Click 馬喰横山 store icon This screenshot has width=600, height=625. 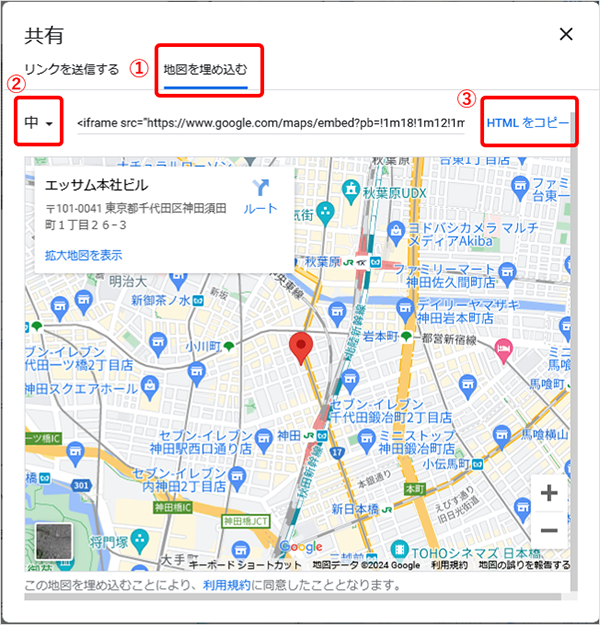(502, 437)
